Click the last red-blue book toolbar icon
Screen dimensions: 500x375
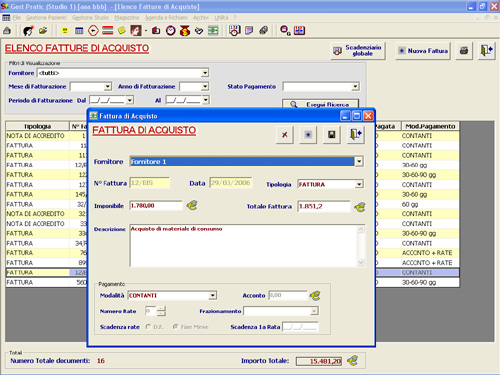[299, 31]
